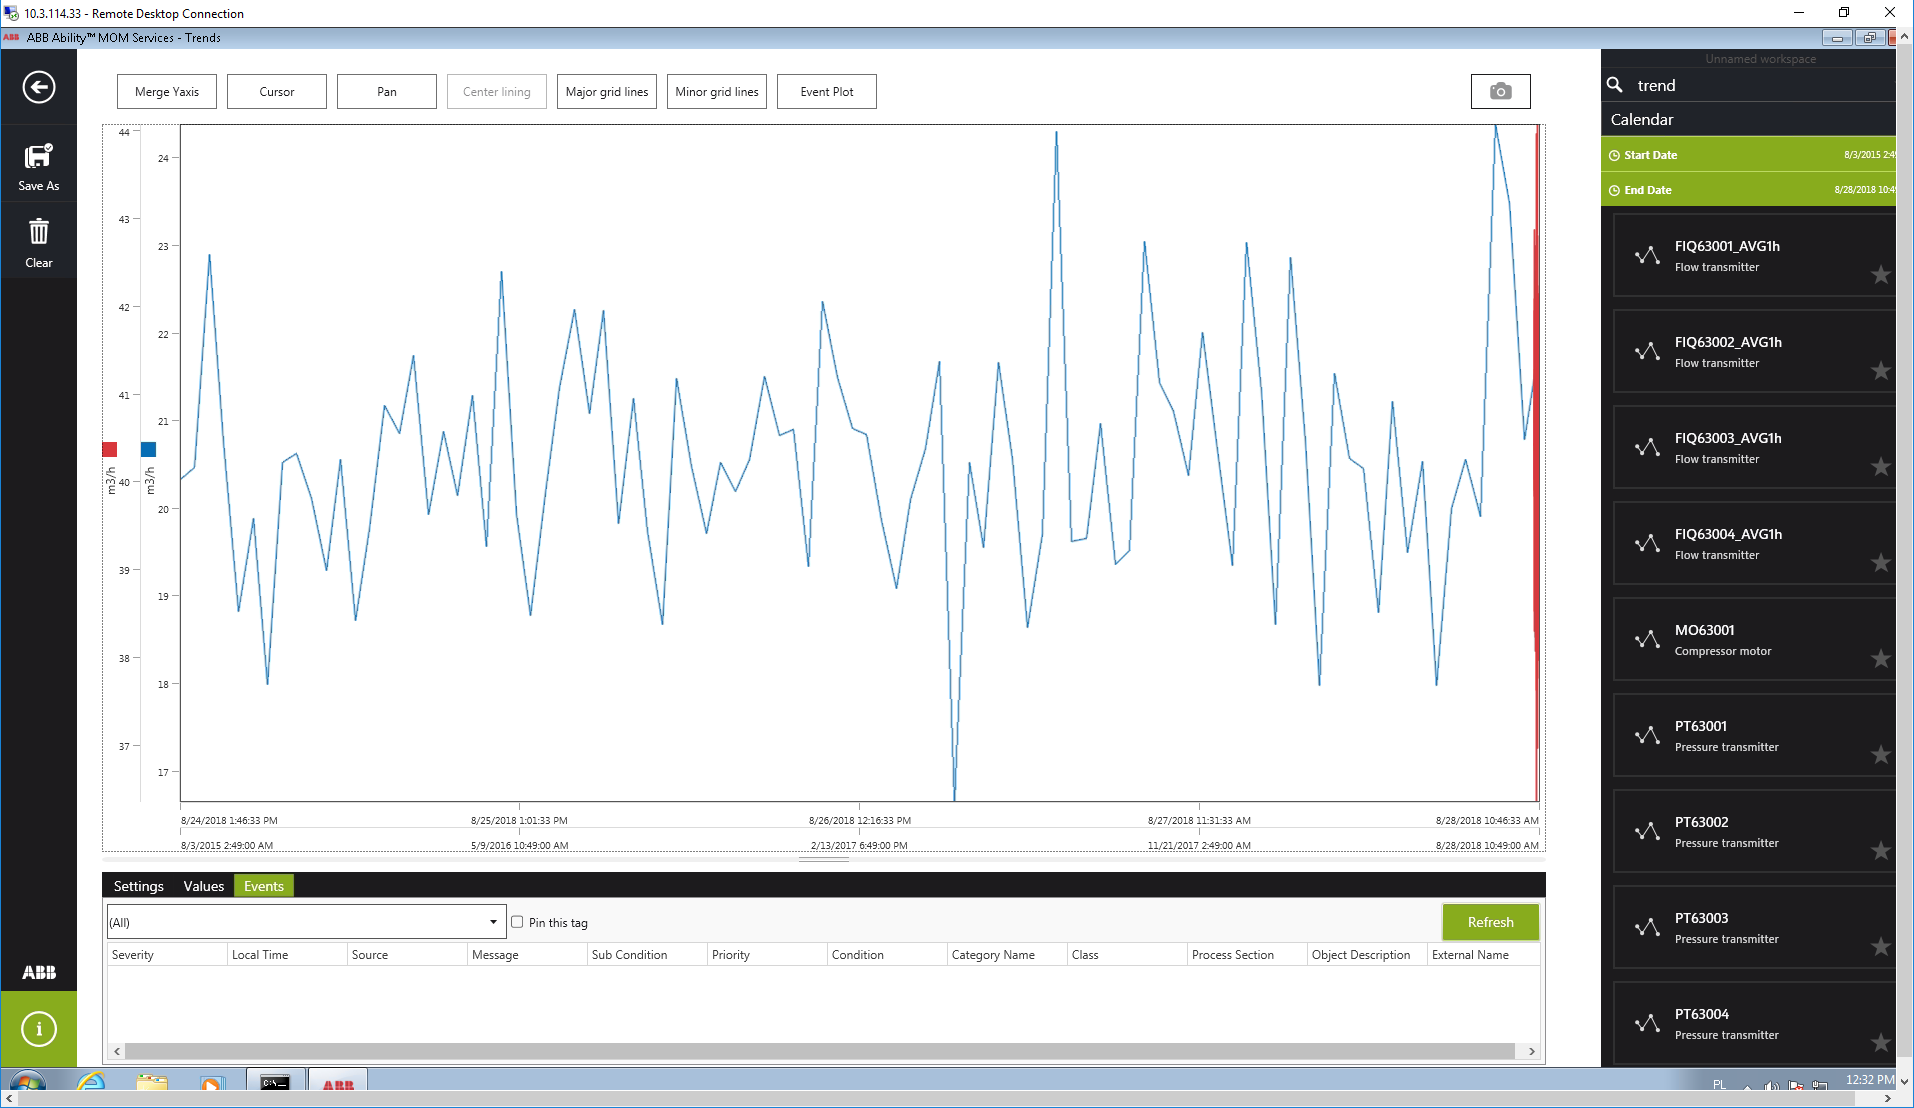Expand the Start Date calendar row
This screenshot has height=1108, width=1914.
pos(1748,155)
